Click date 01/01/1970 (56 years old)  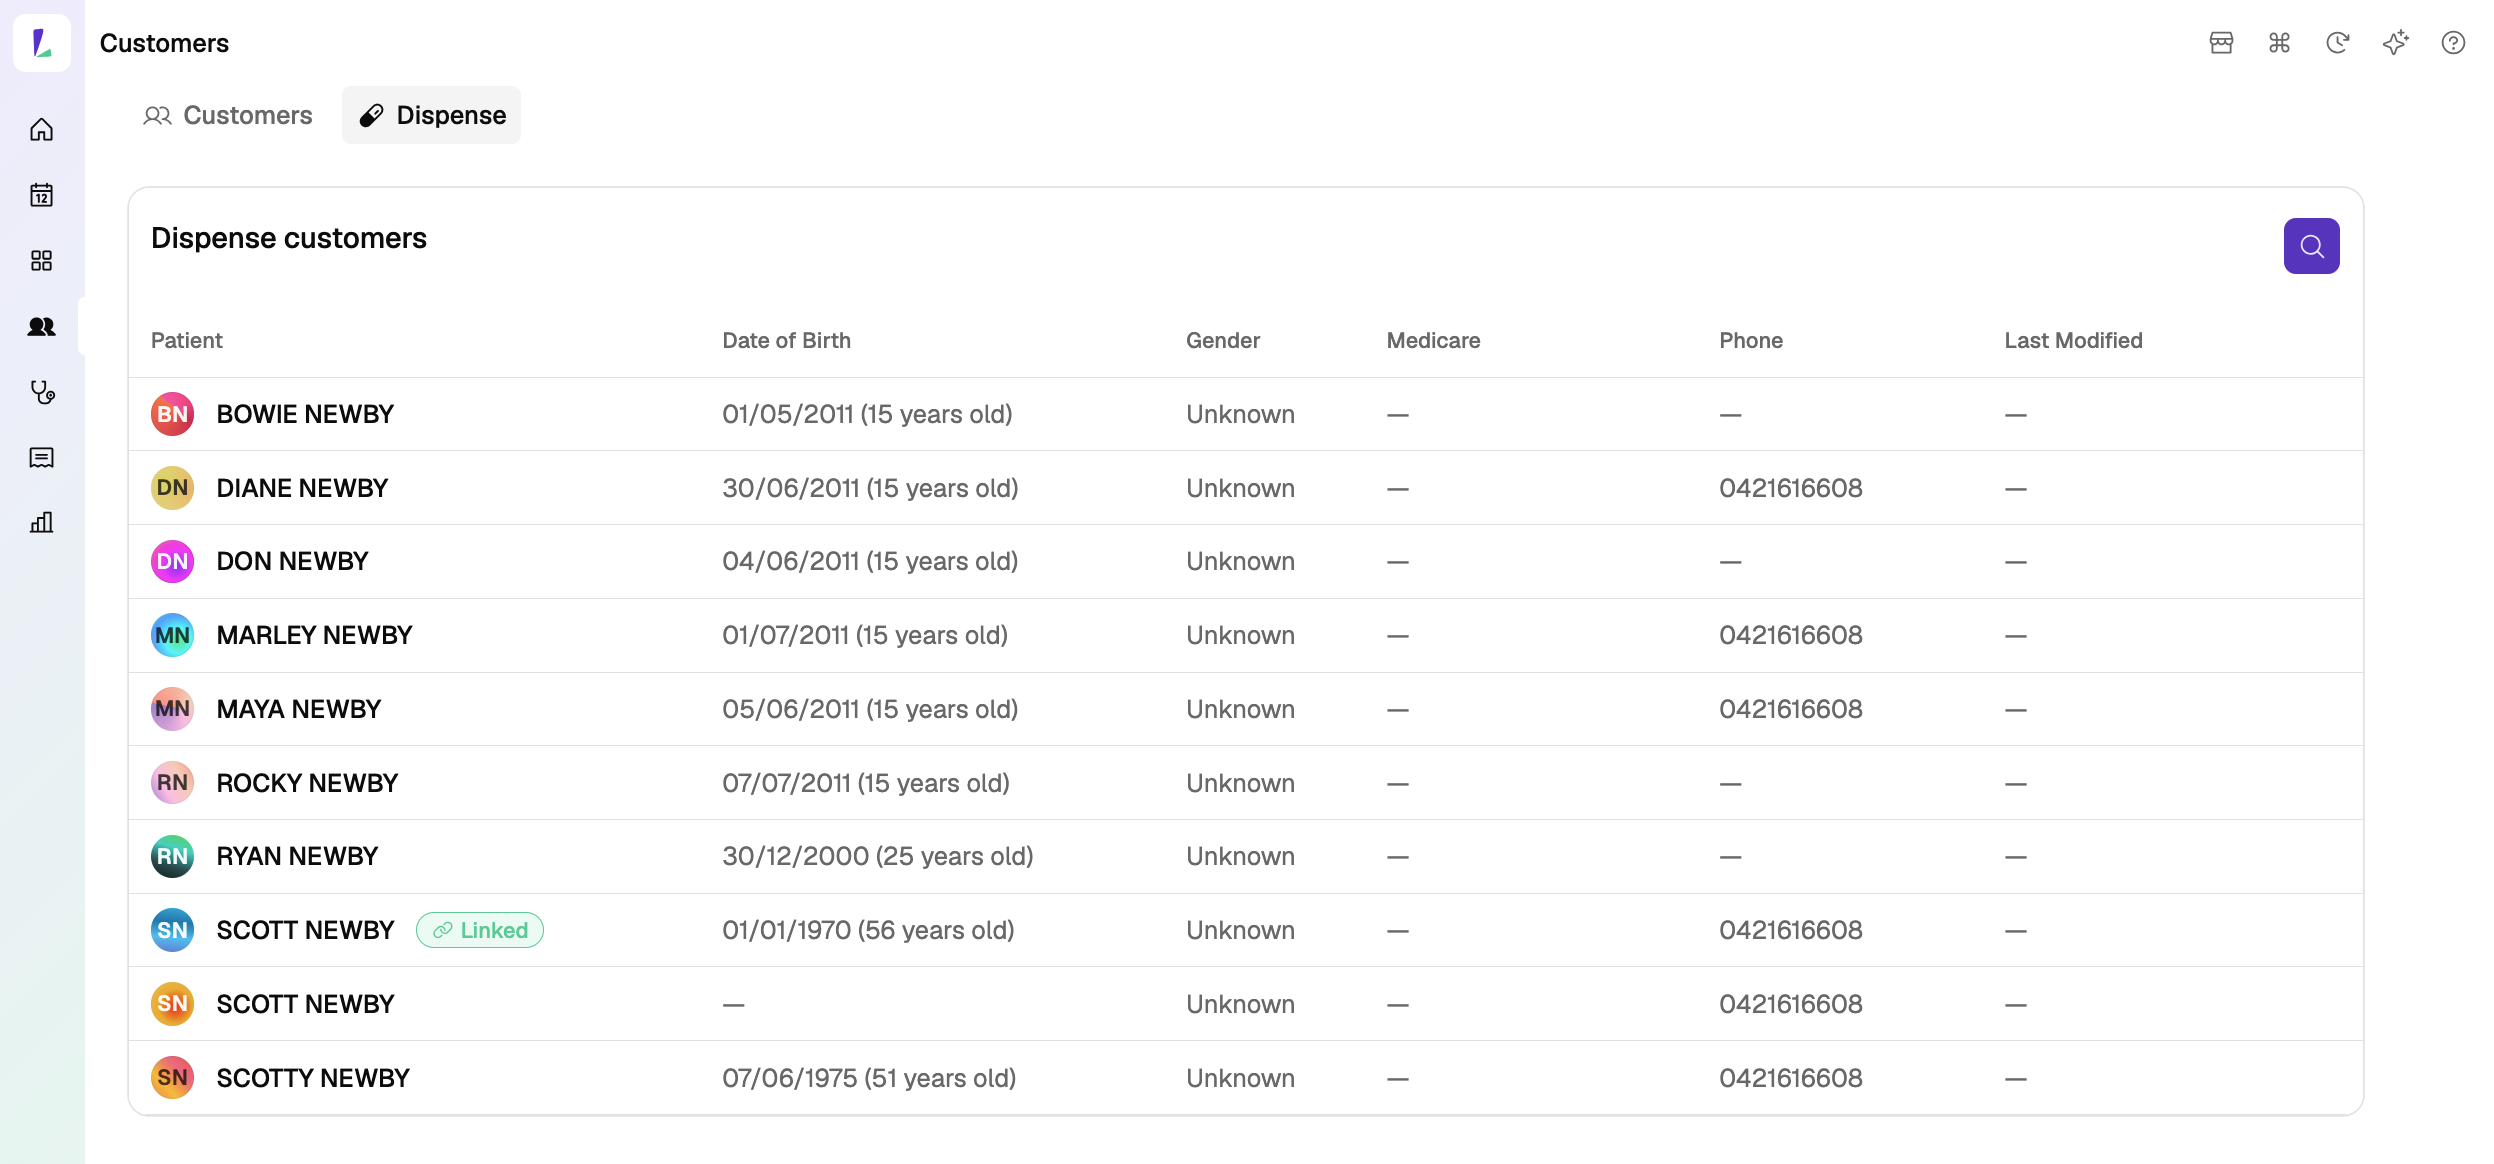coord(868,930)
